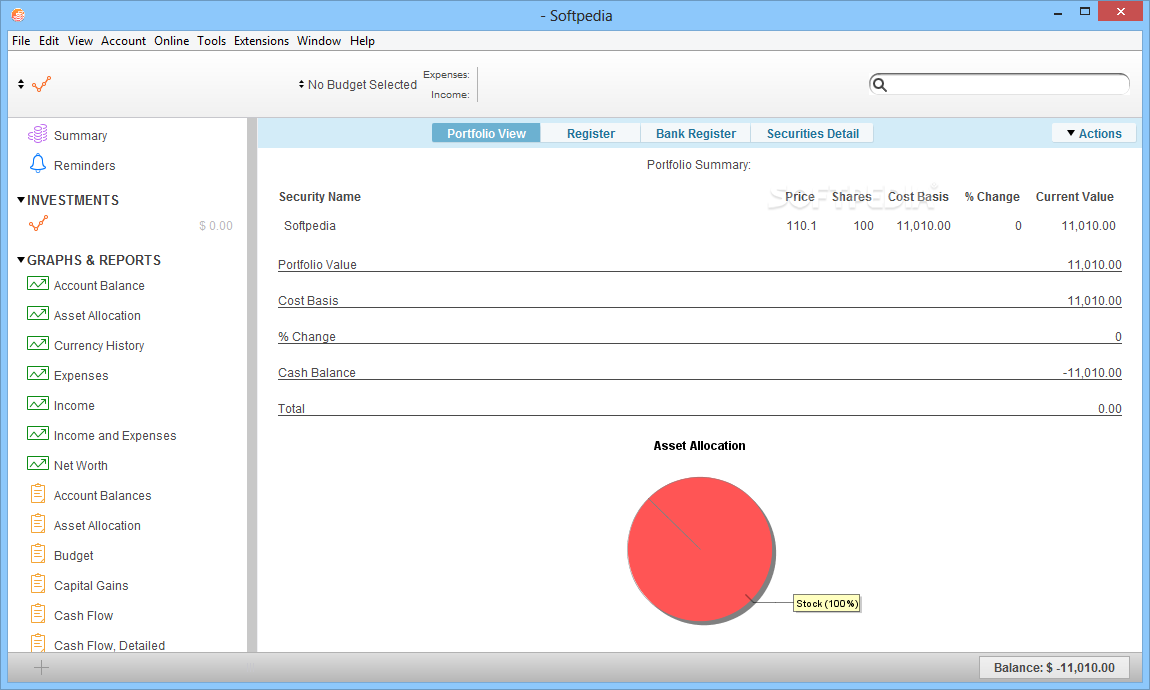Open the Expenses graph icon
This screenshot has height=690, width=1150.
(38, 374)
